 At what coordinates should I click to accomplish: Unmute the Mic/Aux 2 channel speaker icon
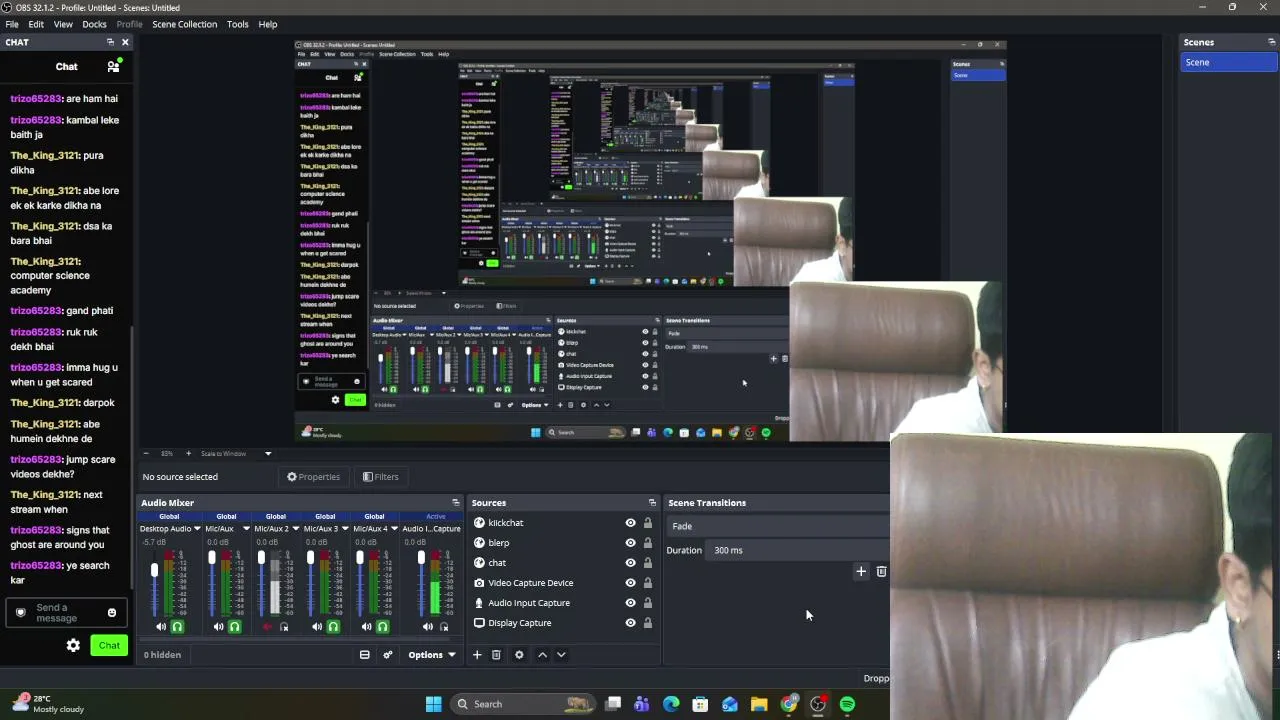click(x=267, y=627)
